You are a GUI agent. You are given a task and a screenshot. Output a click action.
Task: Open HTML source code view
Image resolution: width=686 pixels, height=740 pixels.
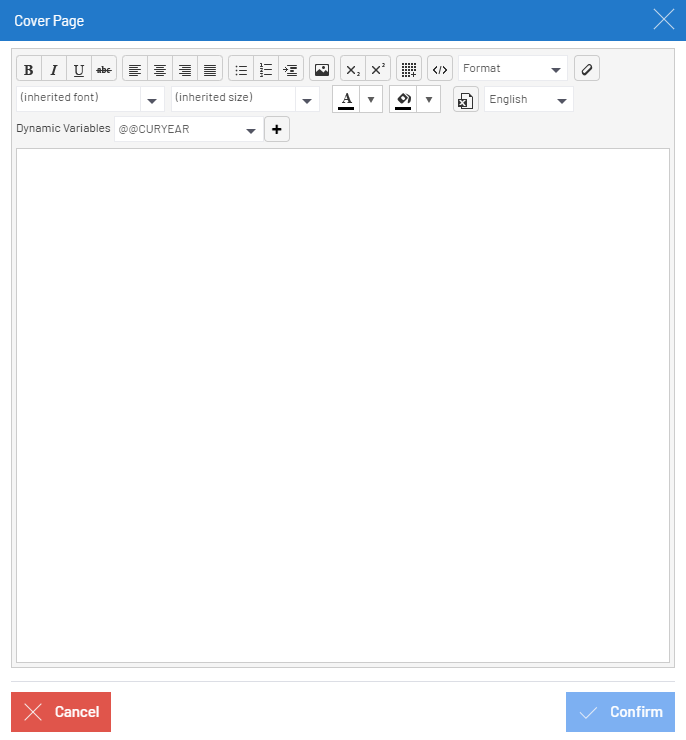(x=440, y=69)
